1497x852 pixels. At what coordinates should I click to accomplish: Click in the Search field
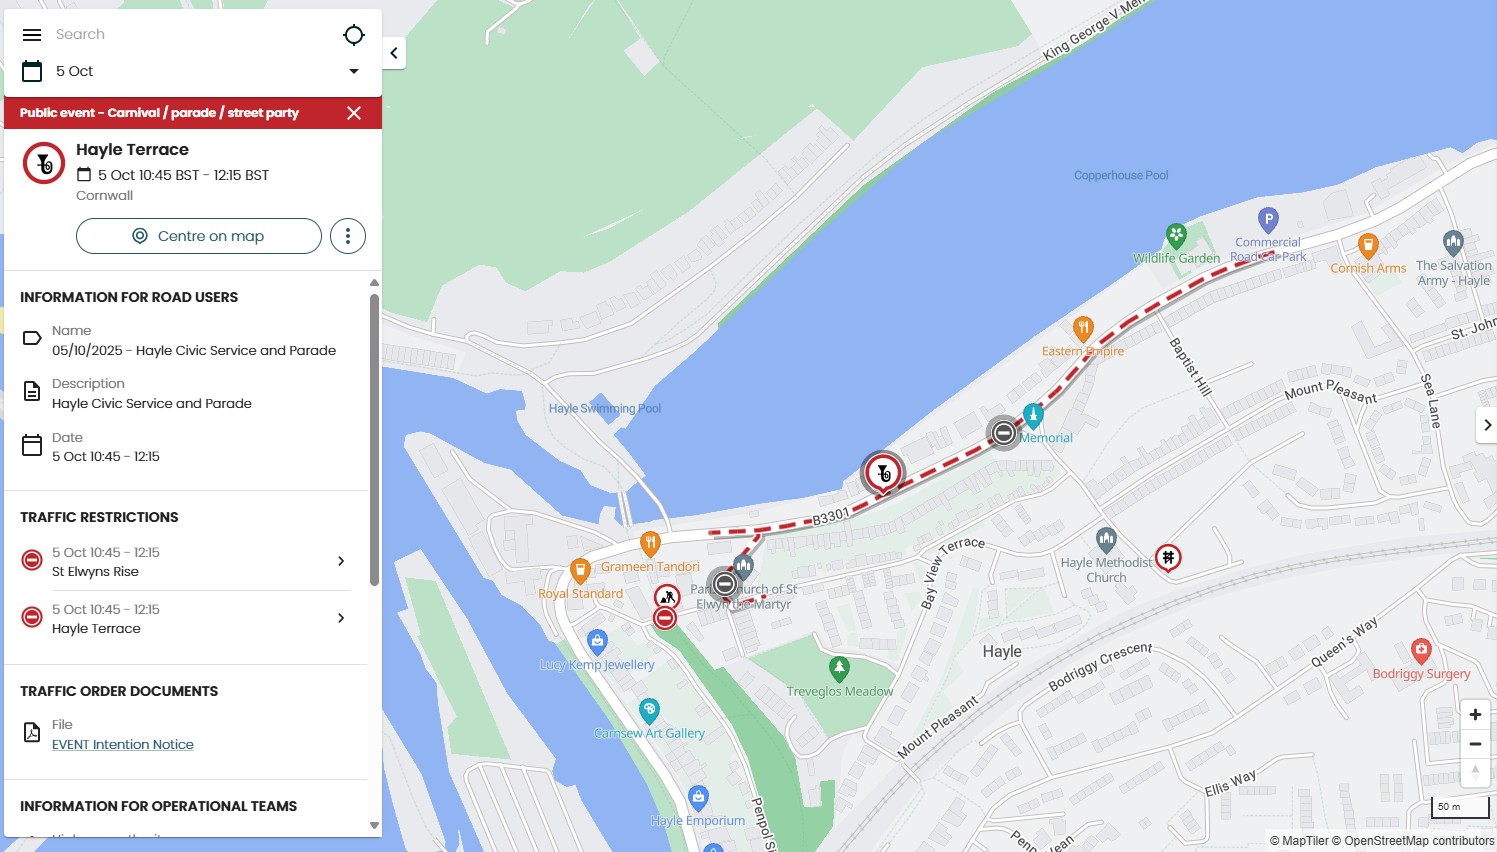(190, 35)
